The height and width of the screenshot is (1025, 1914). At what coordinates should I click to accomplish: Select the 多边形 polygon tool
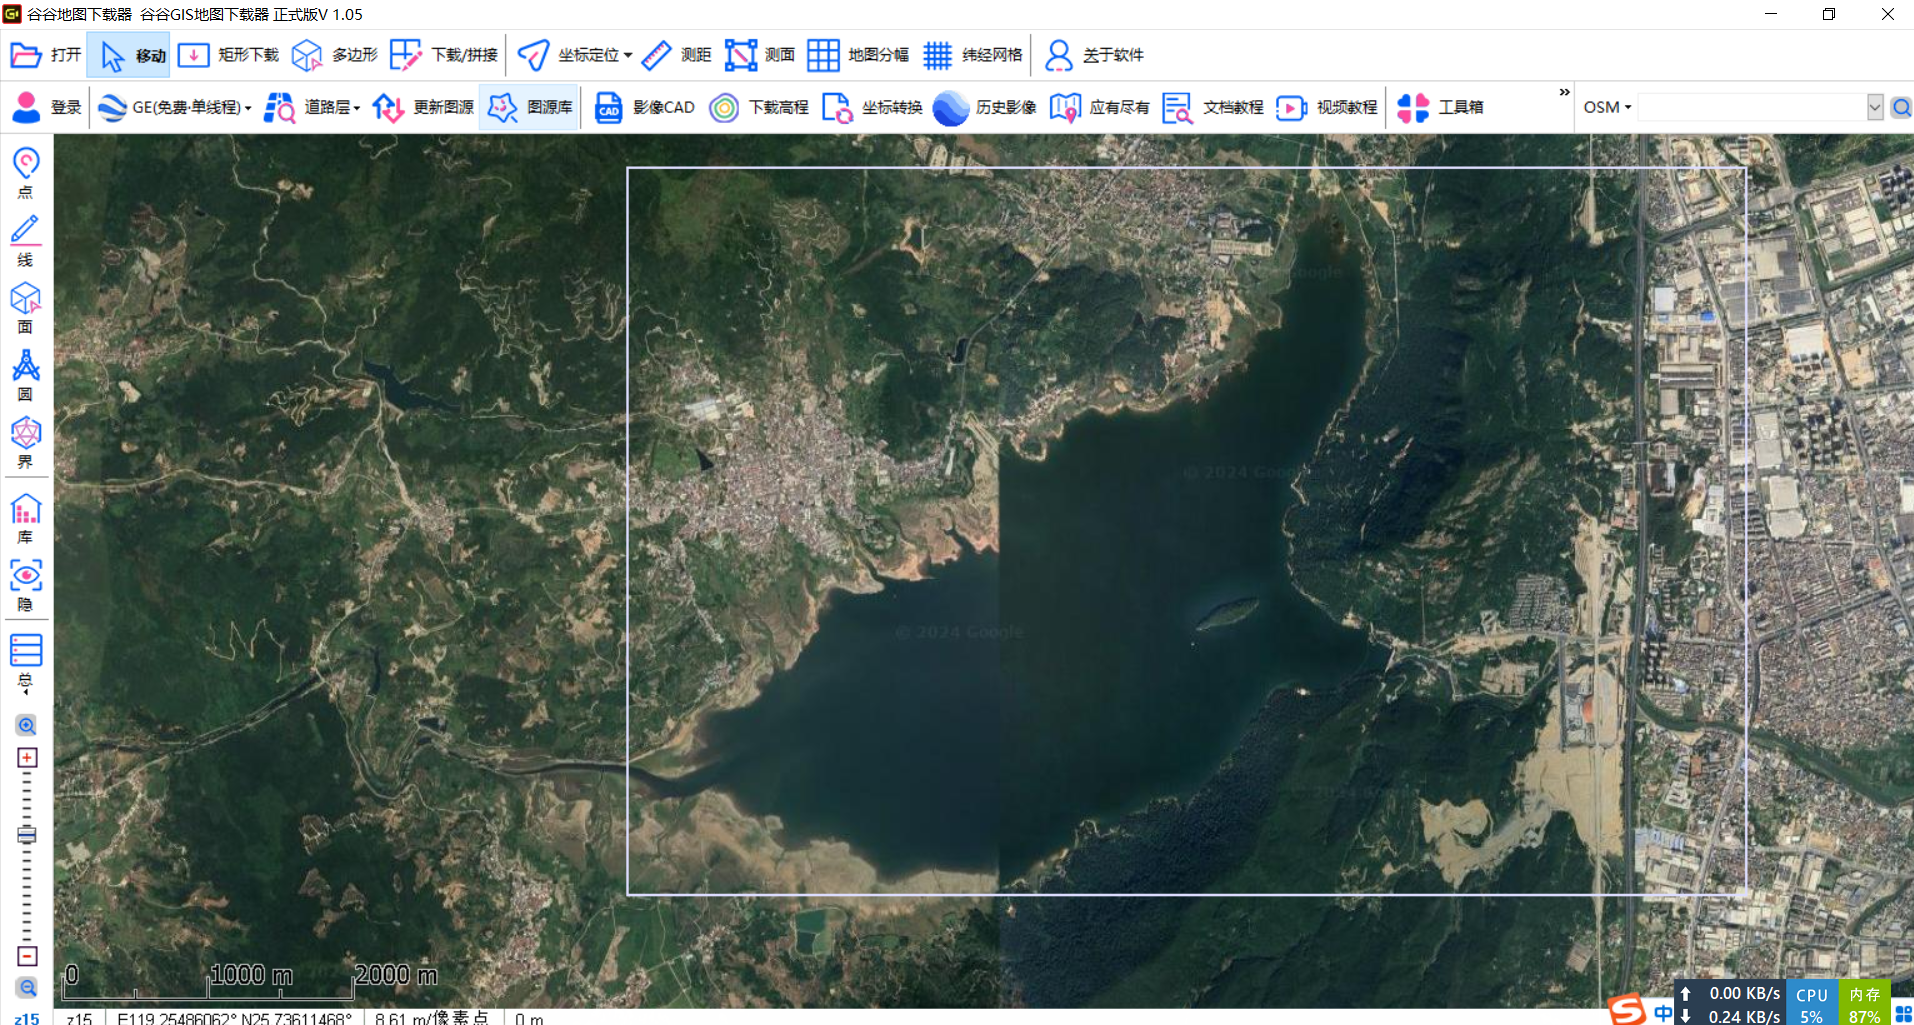(338, 55)
